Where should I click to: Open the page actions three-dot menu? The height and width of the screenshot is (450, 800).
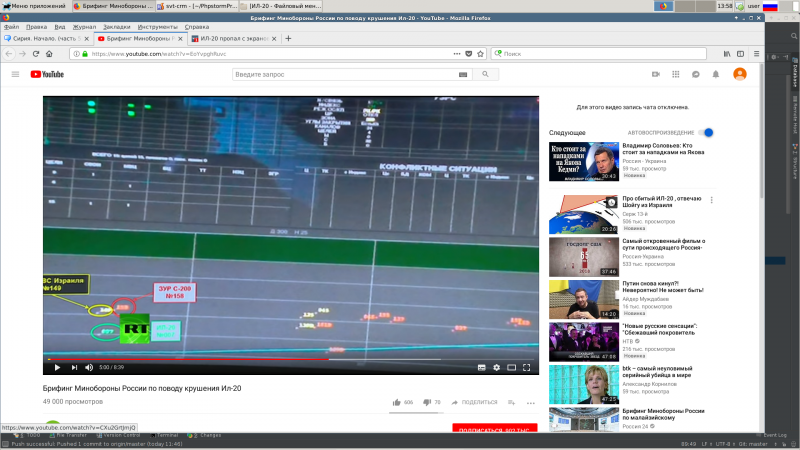tap(457, 54)
